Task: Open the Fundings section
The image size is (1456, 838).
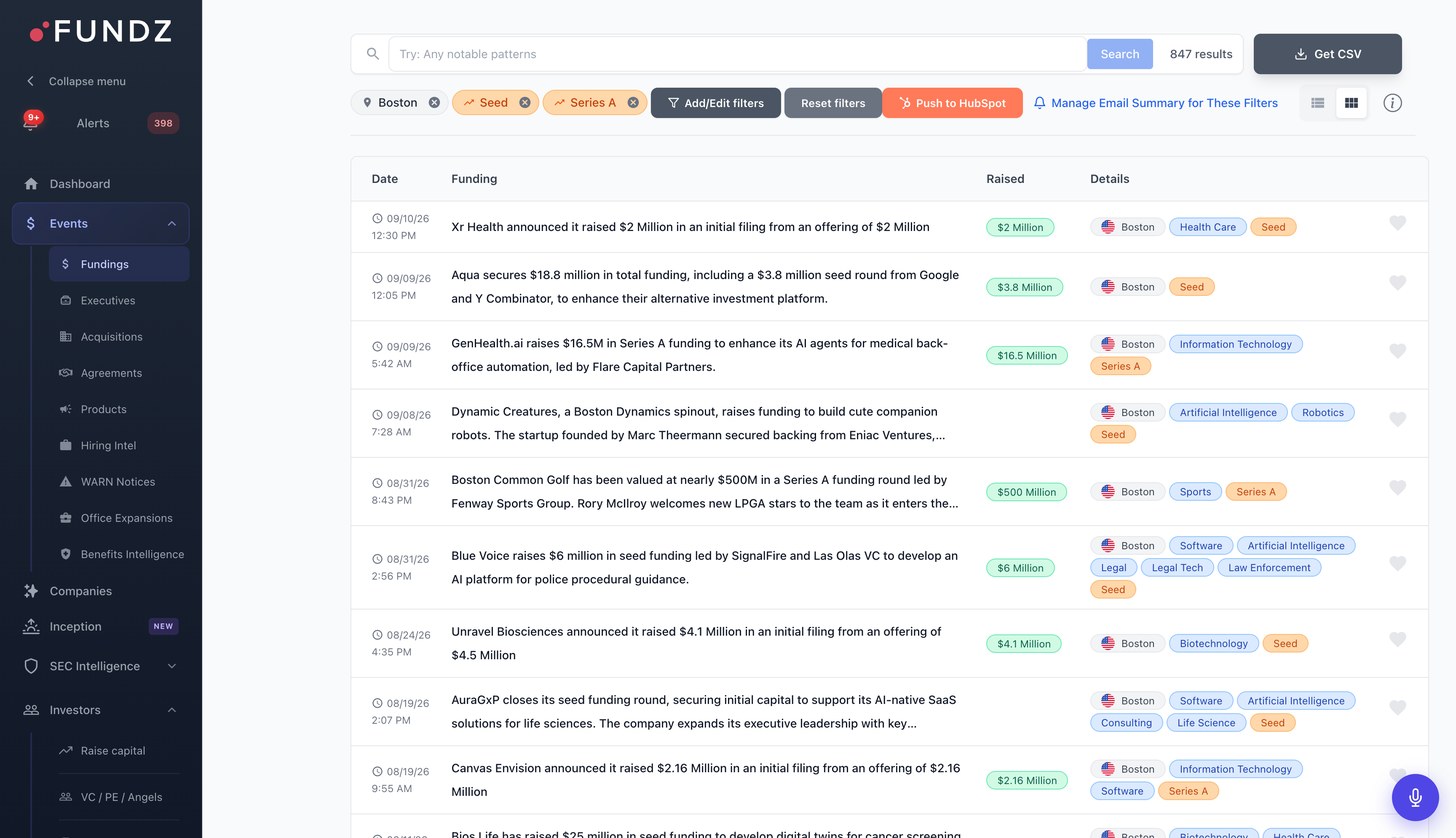Action: (x=119, y=264)
